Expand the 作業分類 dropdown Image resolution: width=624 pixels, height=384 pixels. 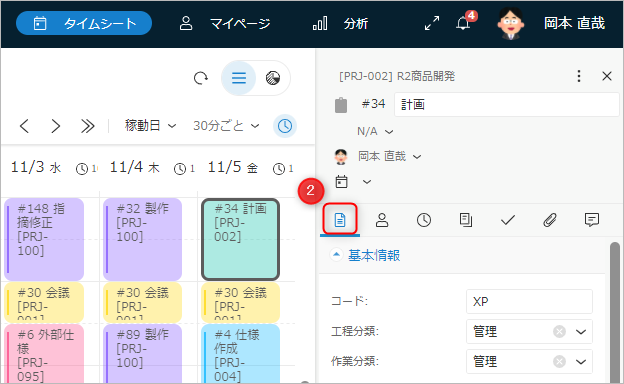[581, 362]
